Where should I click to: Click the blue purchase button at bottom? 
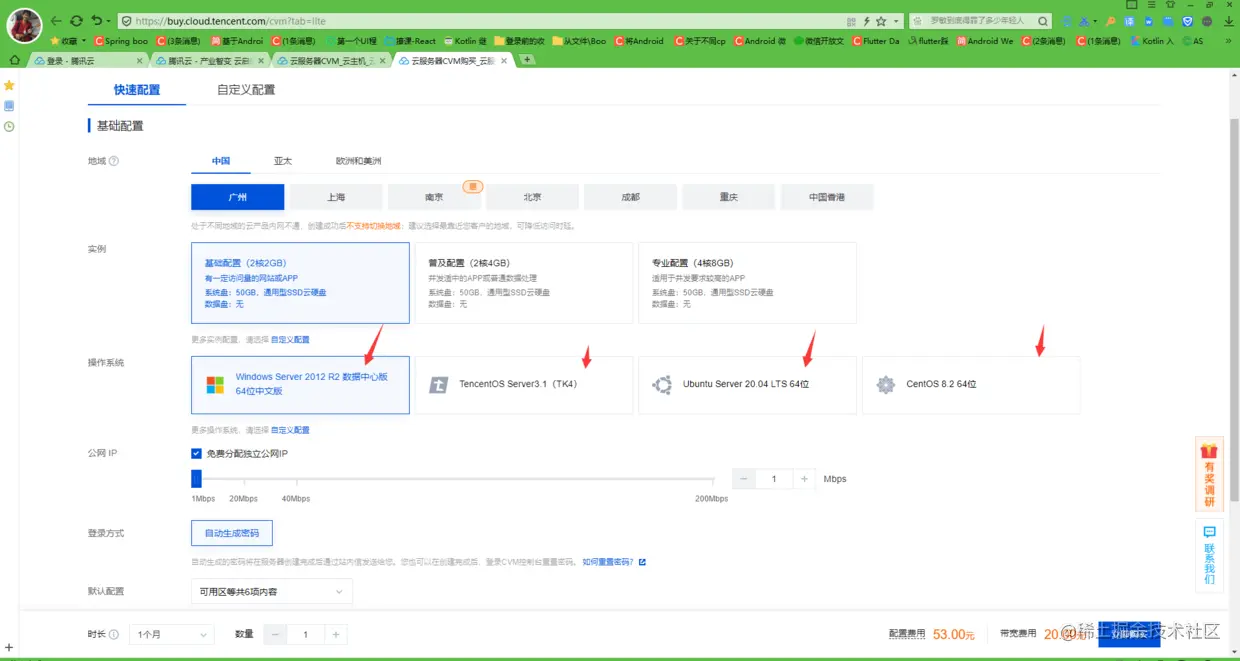click(x=1129, y=634)
